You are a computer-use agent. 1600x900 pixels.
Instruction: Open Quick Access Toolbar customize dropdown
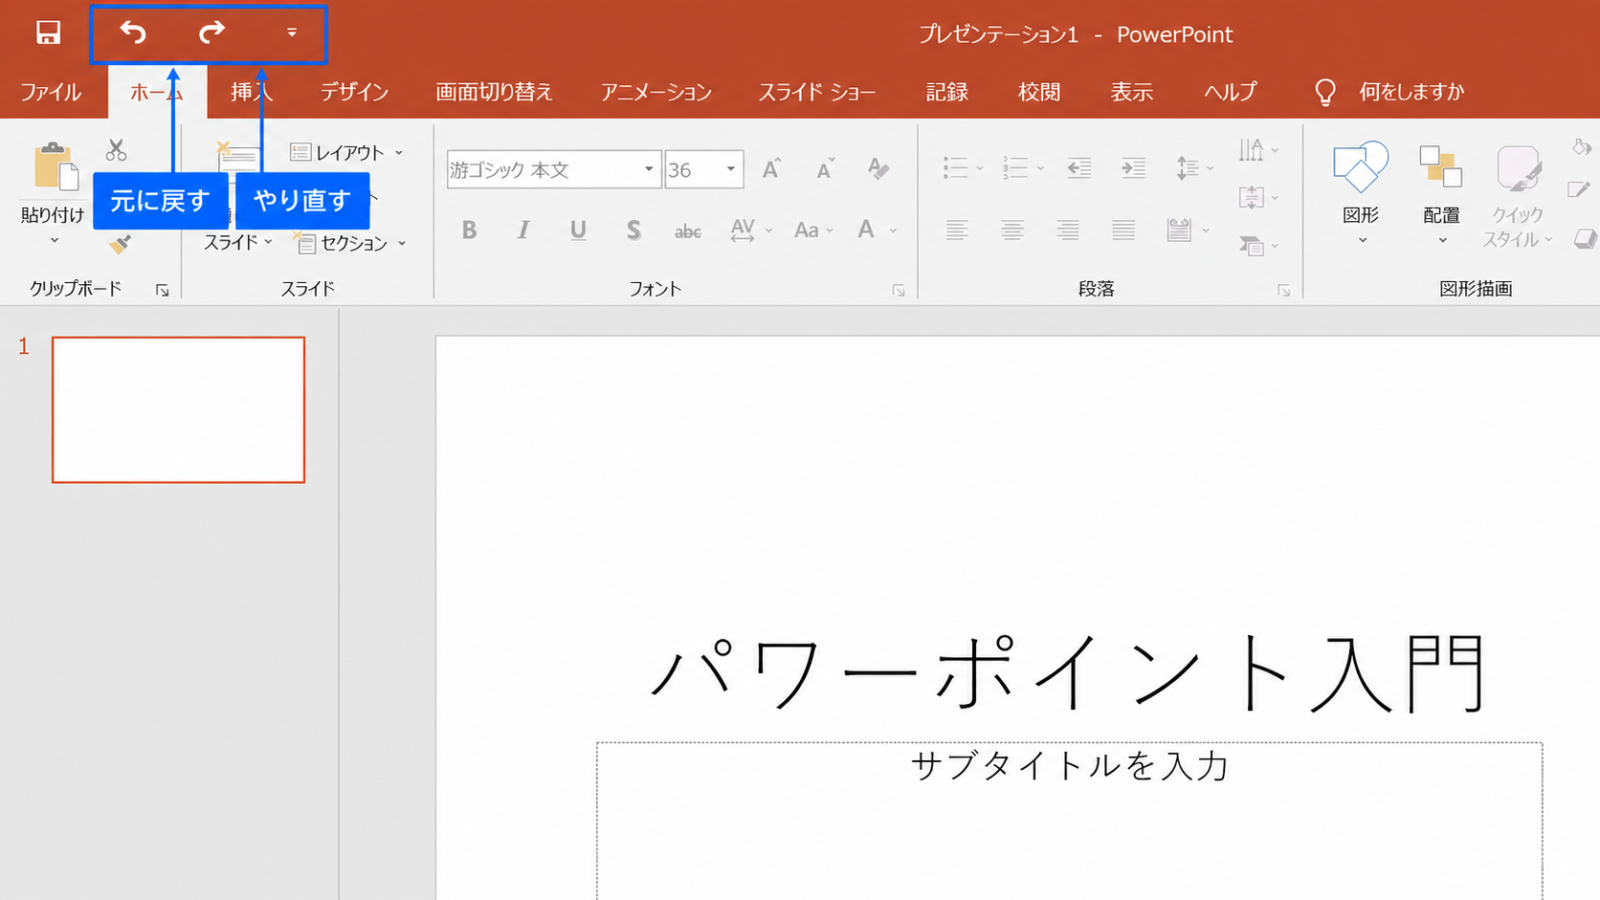coord(291,33)
